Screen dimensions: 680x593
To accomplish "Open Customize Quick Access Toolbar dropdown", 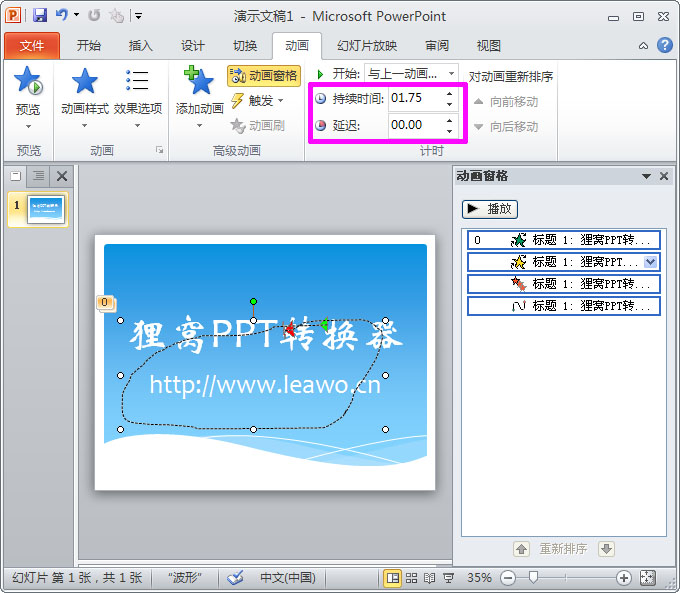I will click(x=138, y=16).
